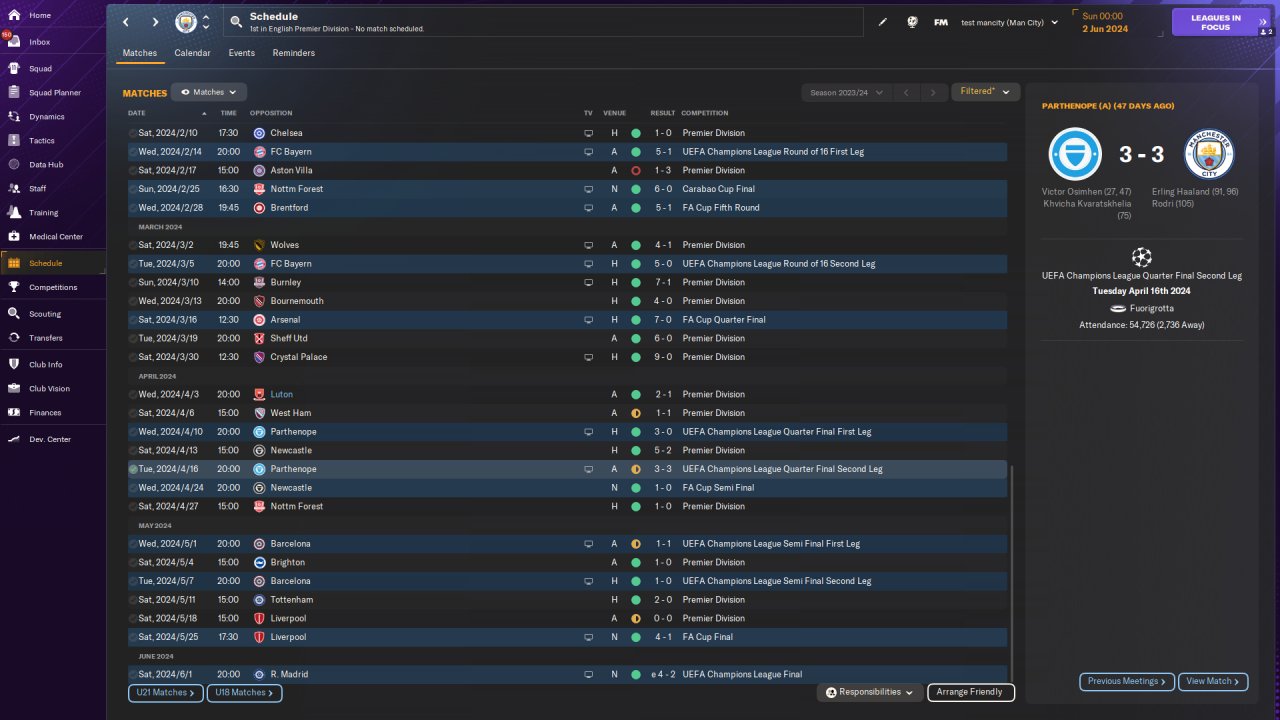Open the Tactics sidebar icon
This screenshot has height=720, width=1280.
14,141
